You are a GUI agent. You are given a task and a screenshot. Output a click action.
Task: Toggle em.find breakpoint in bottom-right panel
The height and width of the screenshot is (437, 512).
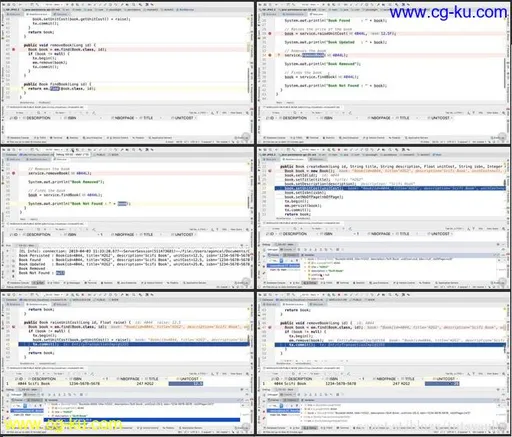pos(270,327)
